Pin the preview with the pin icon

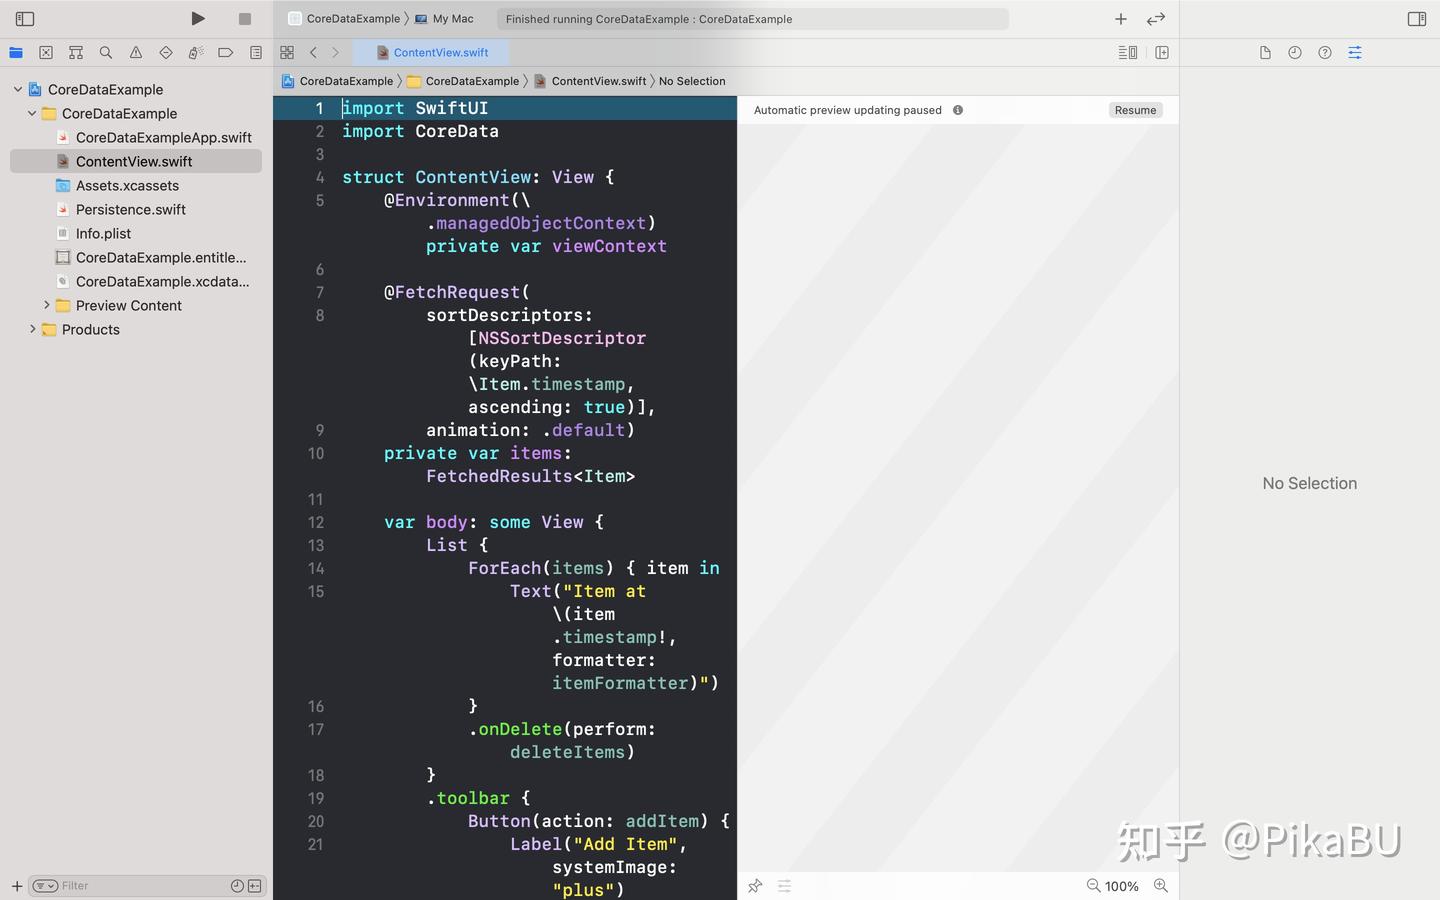pos(755,886)
